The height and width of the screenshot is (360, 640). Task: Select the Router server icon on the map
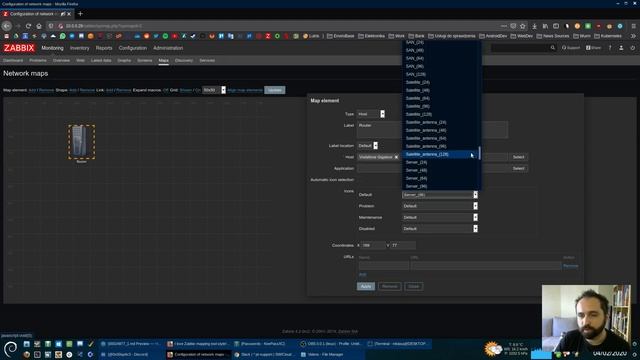(82, 142)
